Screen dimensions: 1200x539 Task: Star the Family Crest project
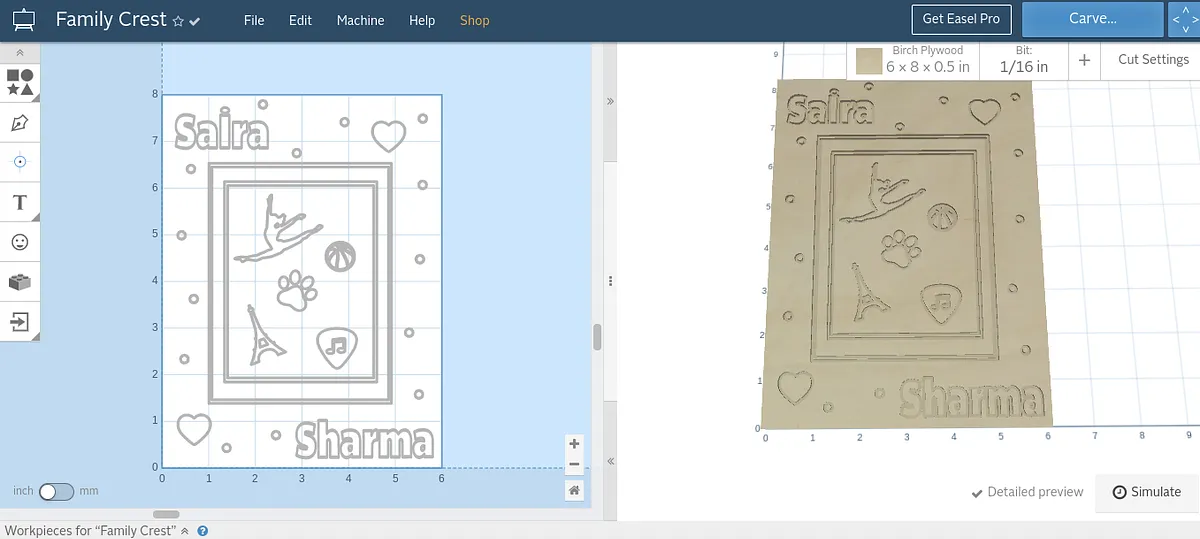coord(178,21)
